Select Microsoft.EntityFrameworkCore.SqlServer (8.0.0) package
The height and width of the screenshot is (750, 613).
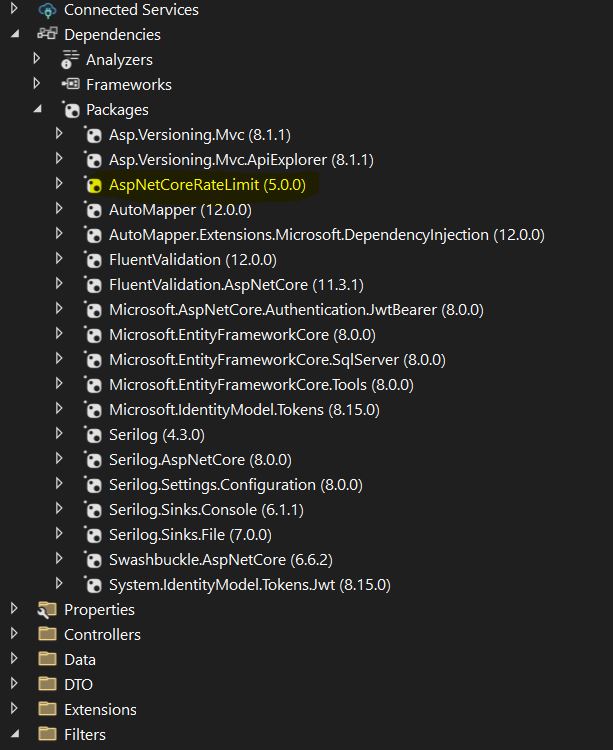(277, 360)
